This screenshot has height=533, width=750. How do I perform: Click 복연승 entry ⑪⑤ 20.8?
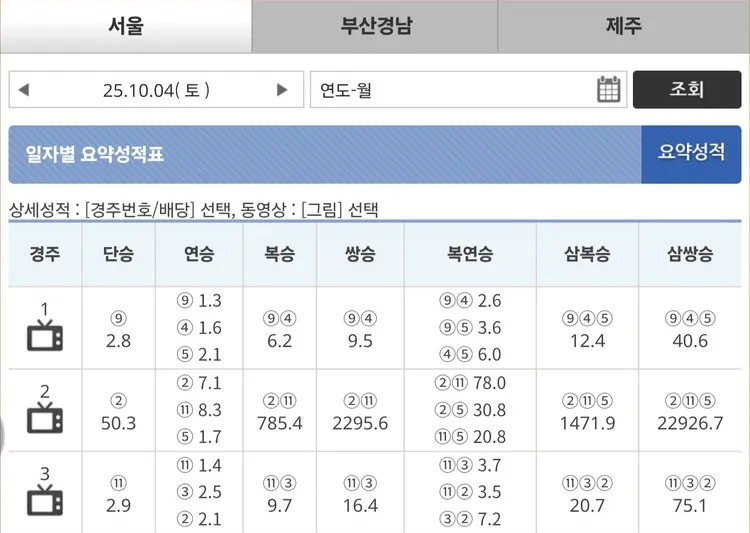(470, 436)
